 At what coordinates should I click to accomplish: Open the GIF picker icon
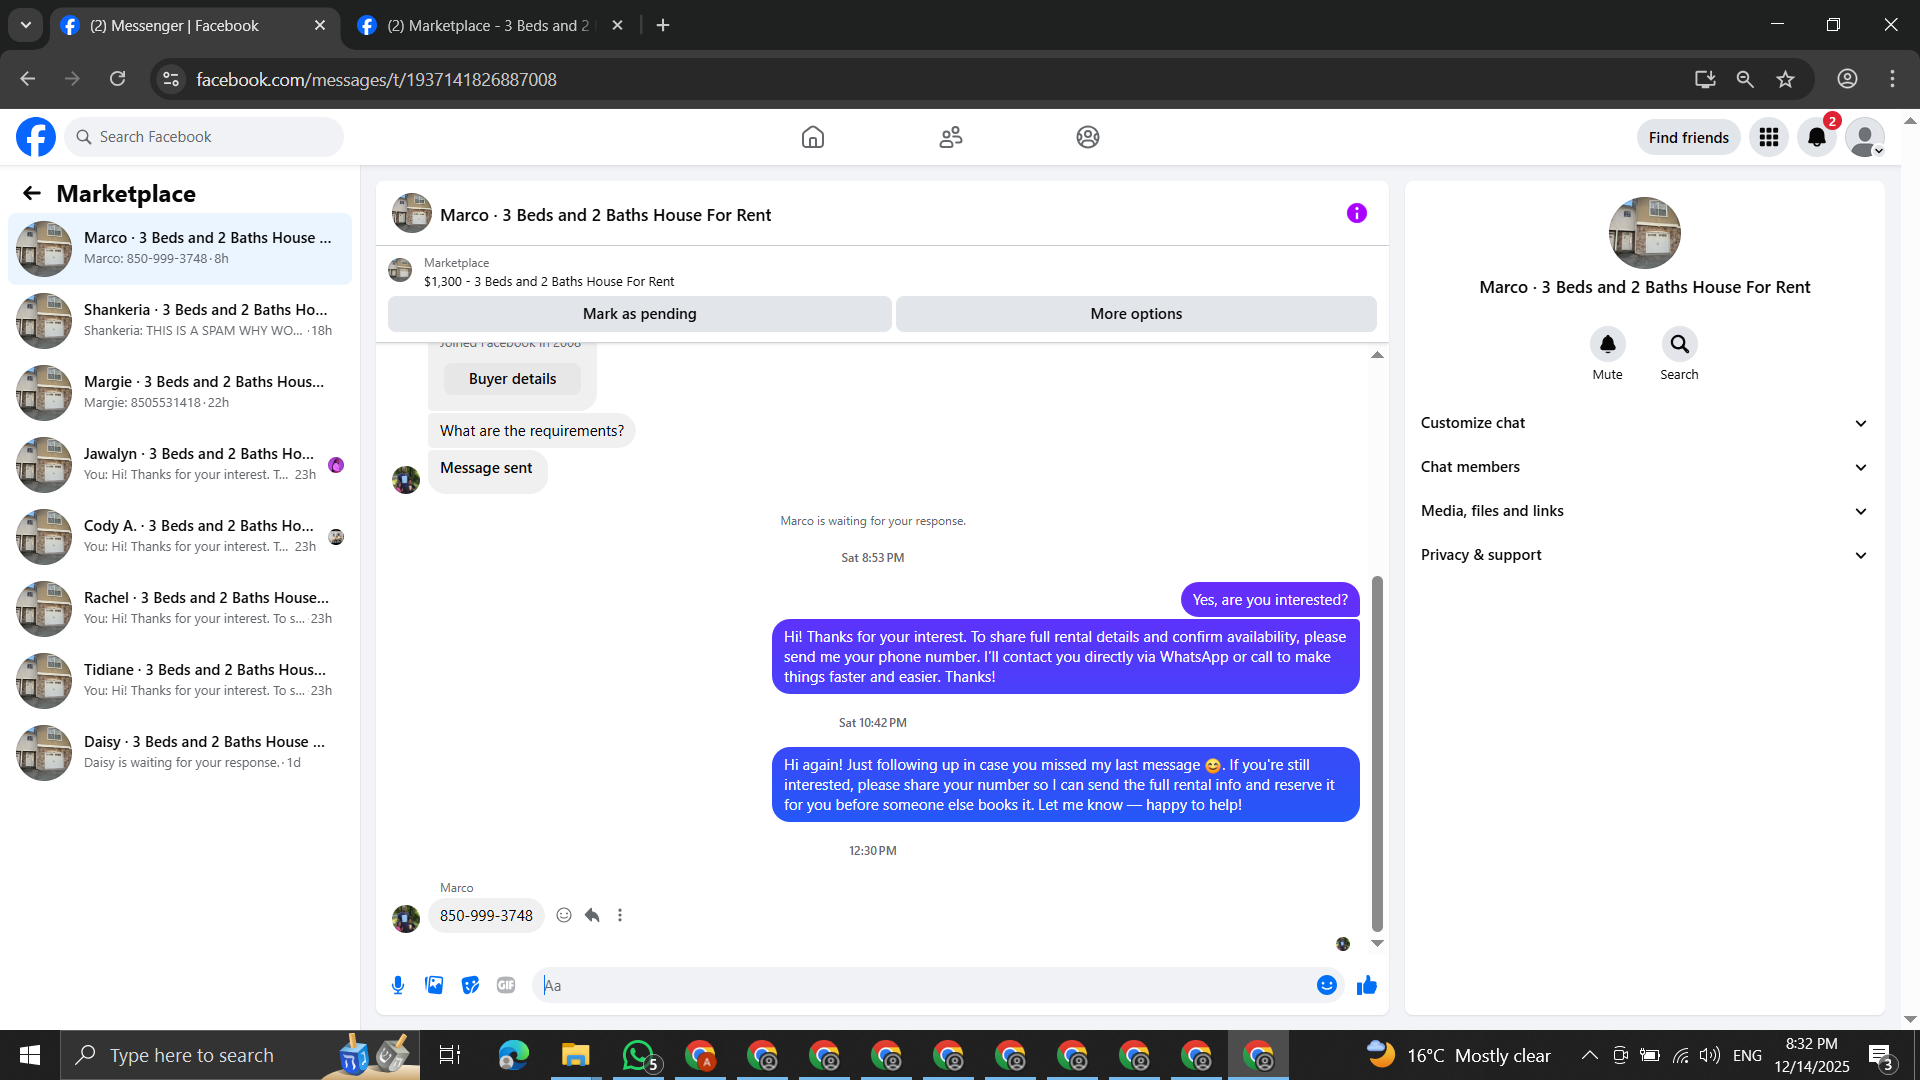tap(506, 985)
